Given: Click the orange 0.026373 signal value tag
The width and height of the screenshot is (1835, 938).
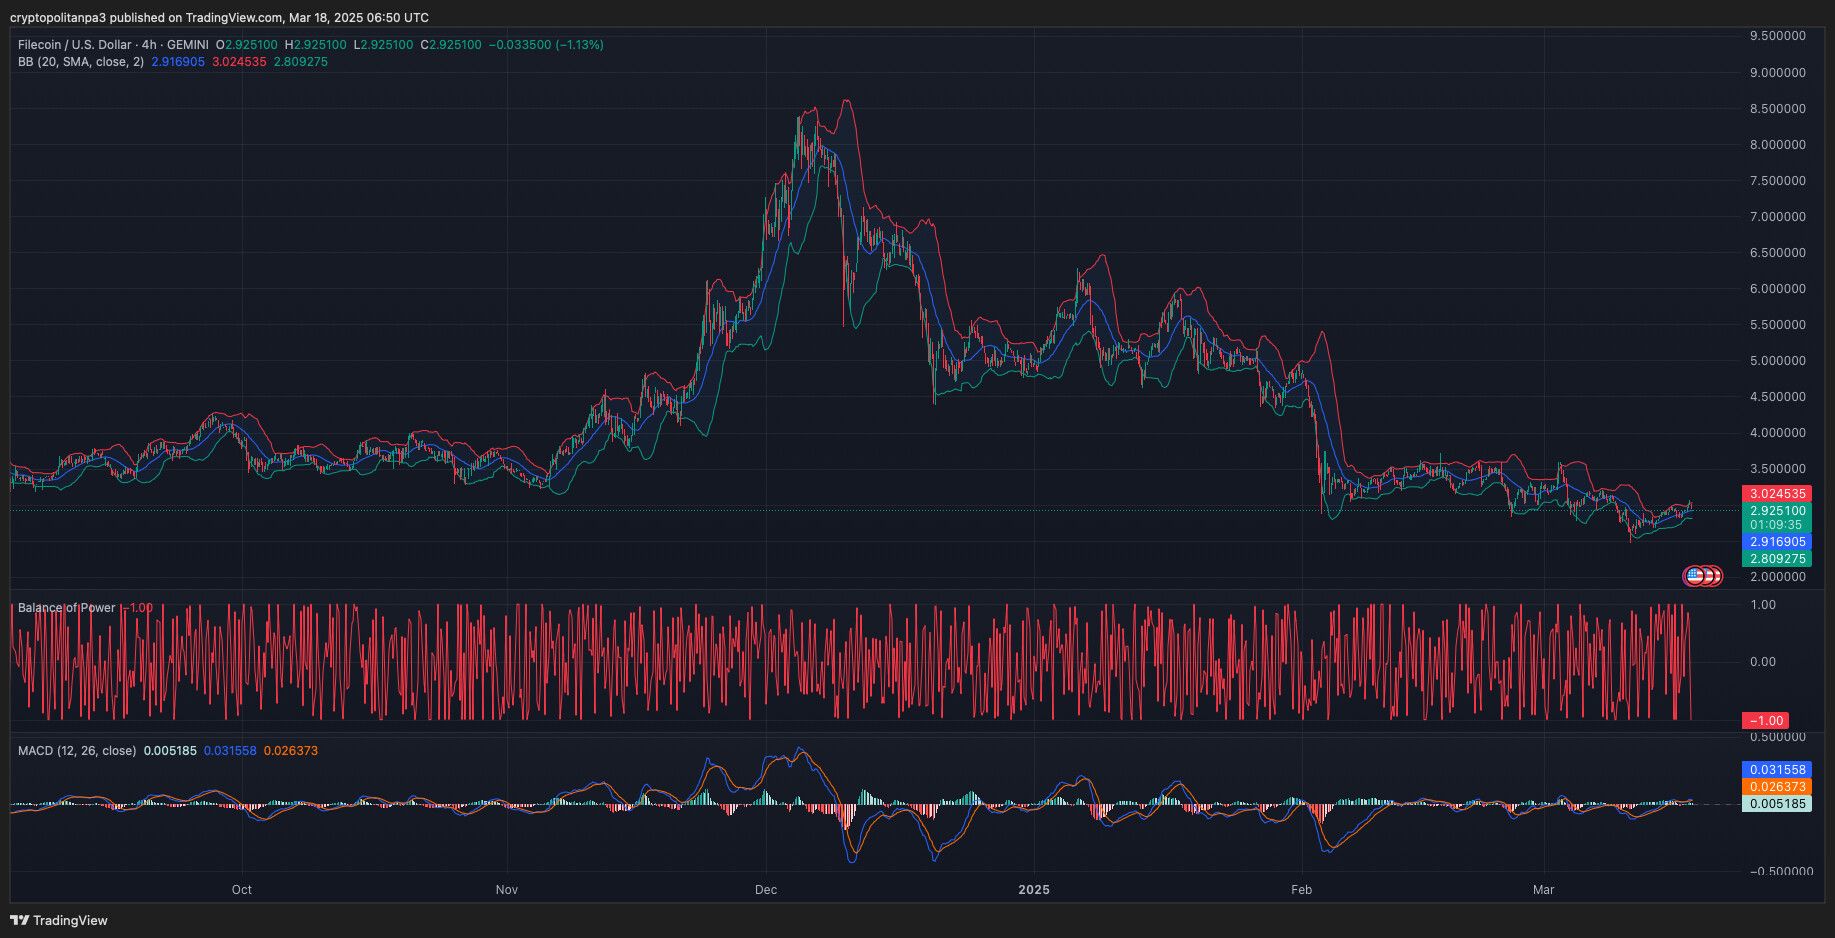Looking at the screenshot, I should pos(1777,787).
